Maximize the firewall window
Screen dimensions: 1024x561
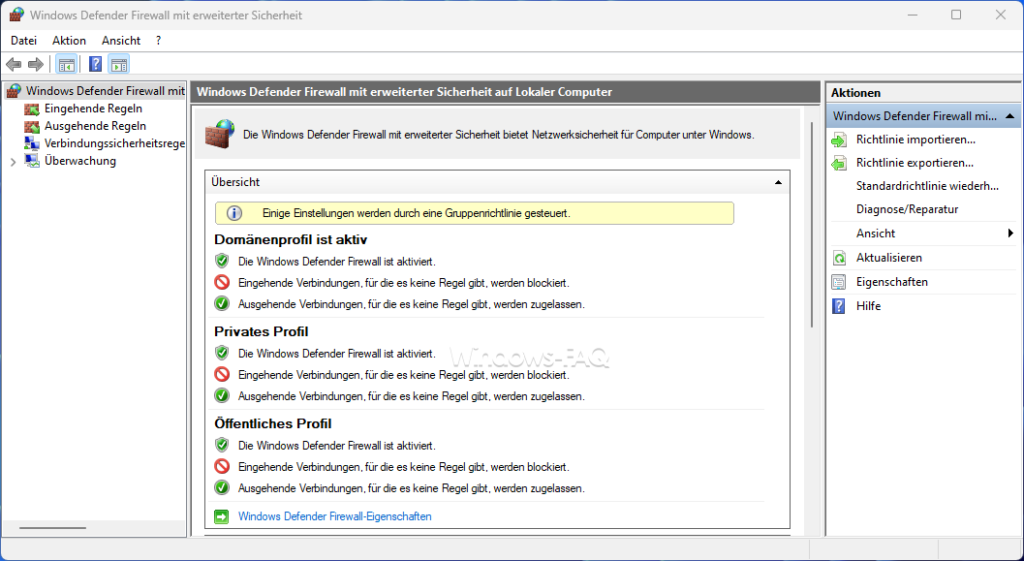click(956, 14)
